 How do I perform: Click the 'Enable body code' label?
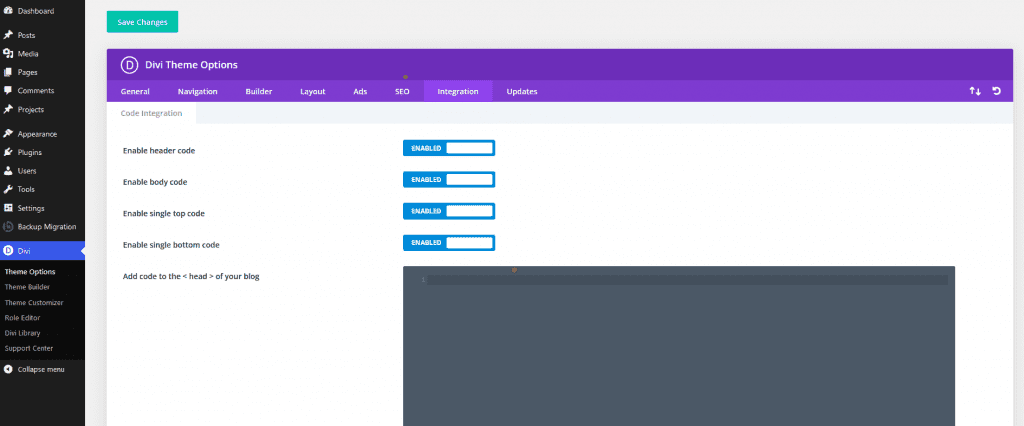(155, 182)
